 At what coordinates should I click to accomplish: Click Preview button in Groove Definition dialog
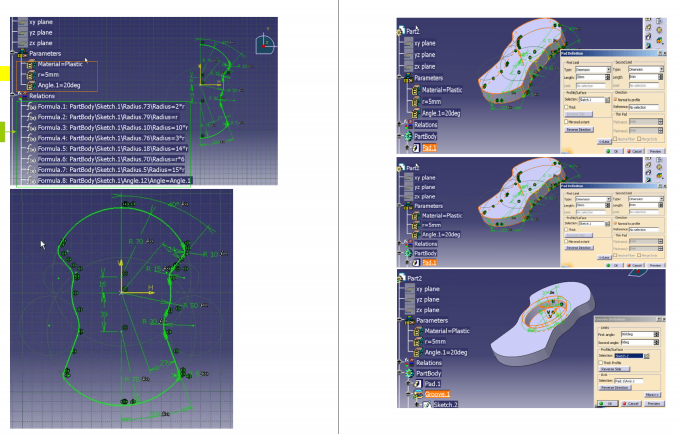[653, 404]
